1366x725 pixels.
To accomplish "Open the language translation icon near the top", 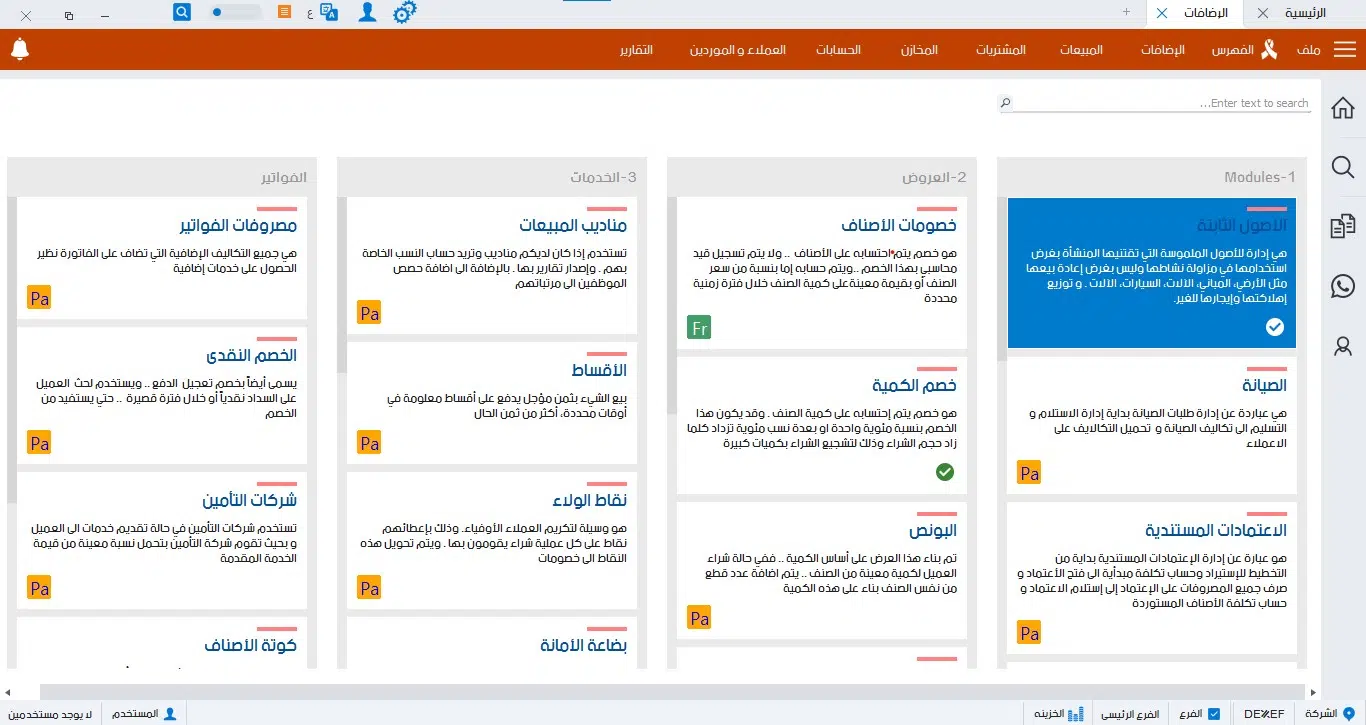I will point(329,13).
